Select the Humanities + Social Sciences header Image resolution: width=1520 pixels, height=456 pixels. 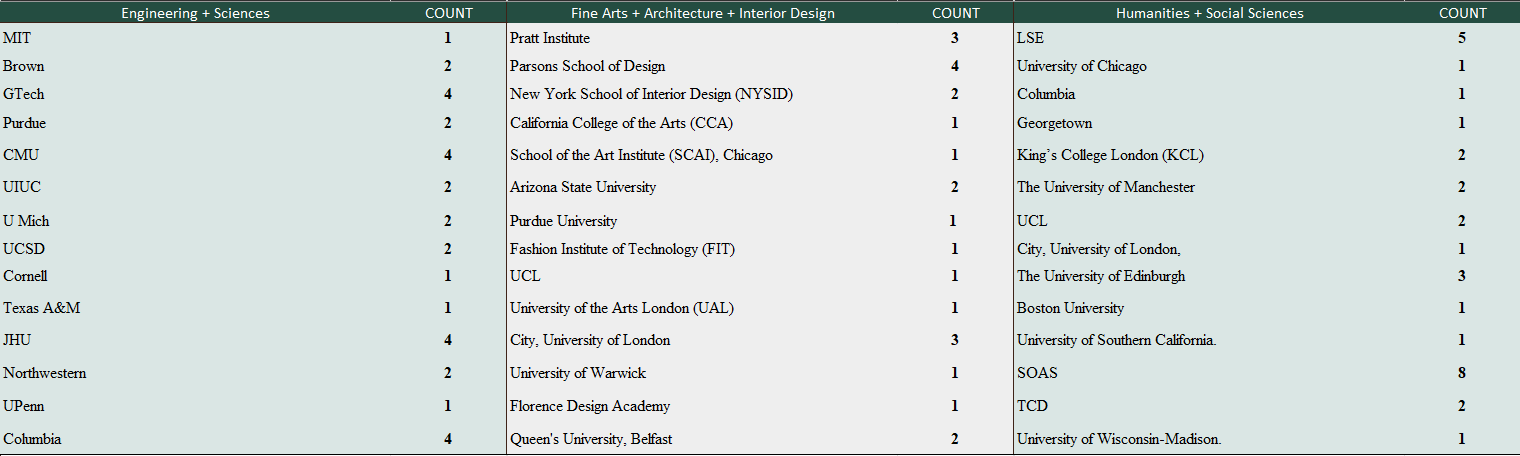coord(1210,13)
